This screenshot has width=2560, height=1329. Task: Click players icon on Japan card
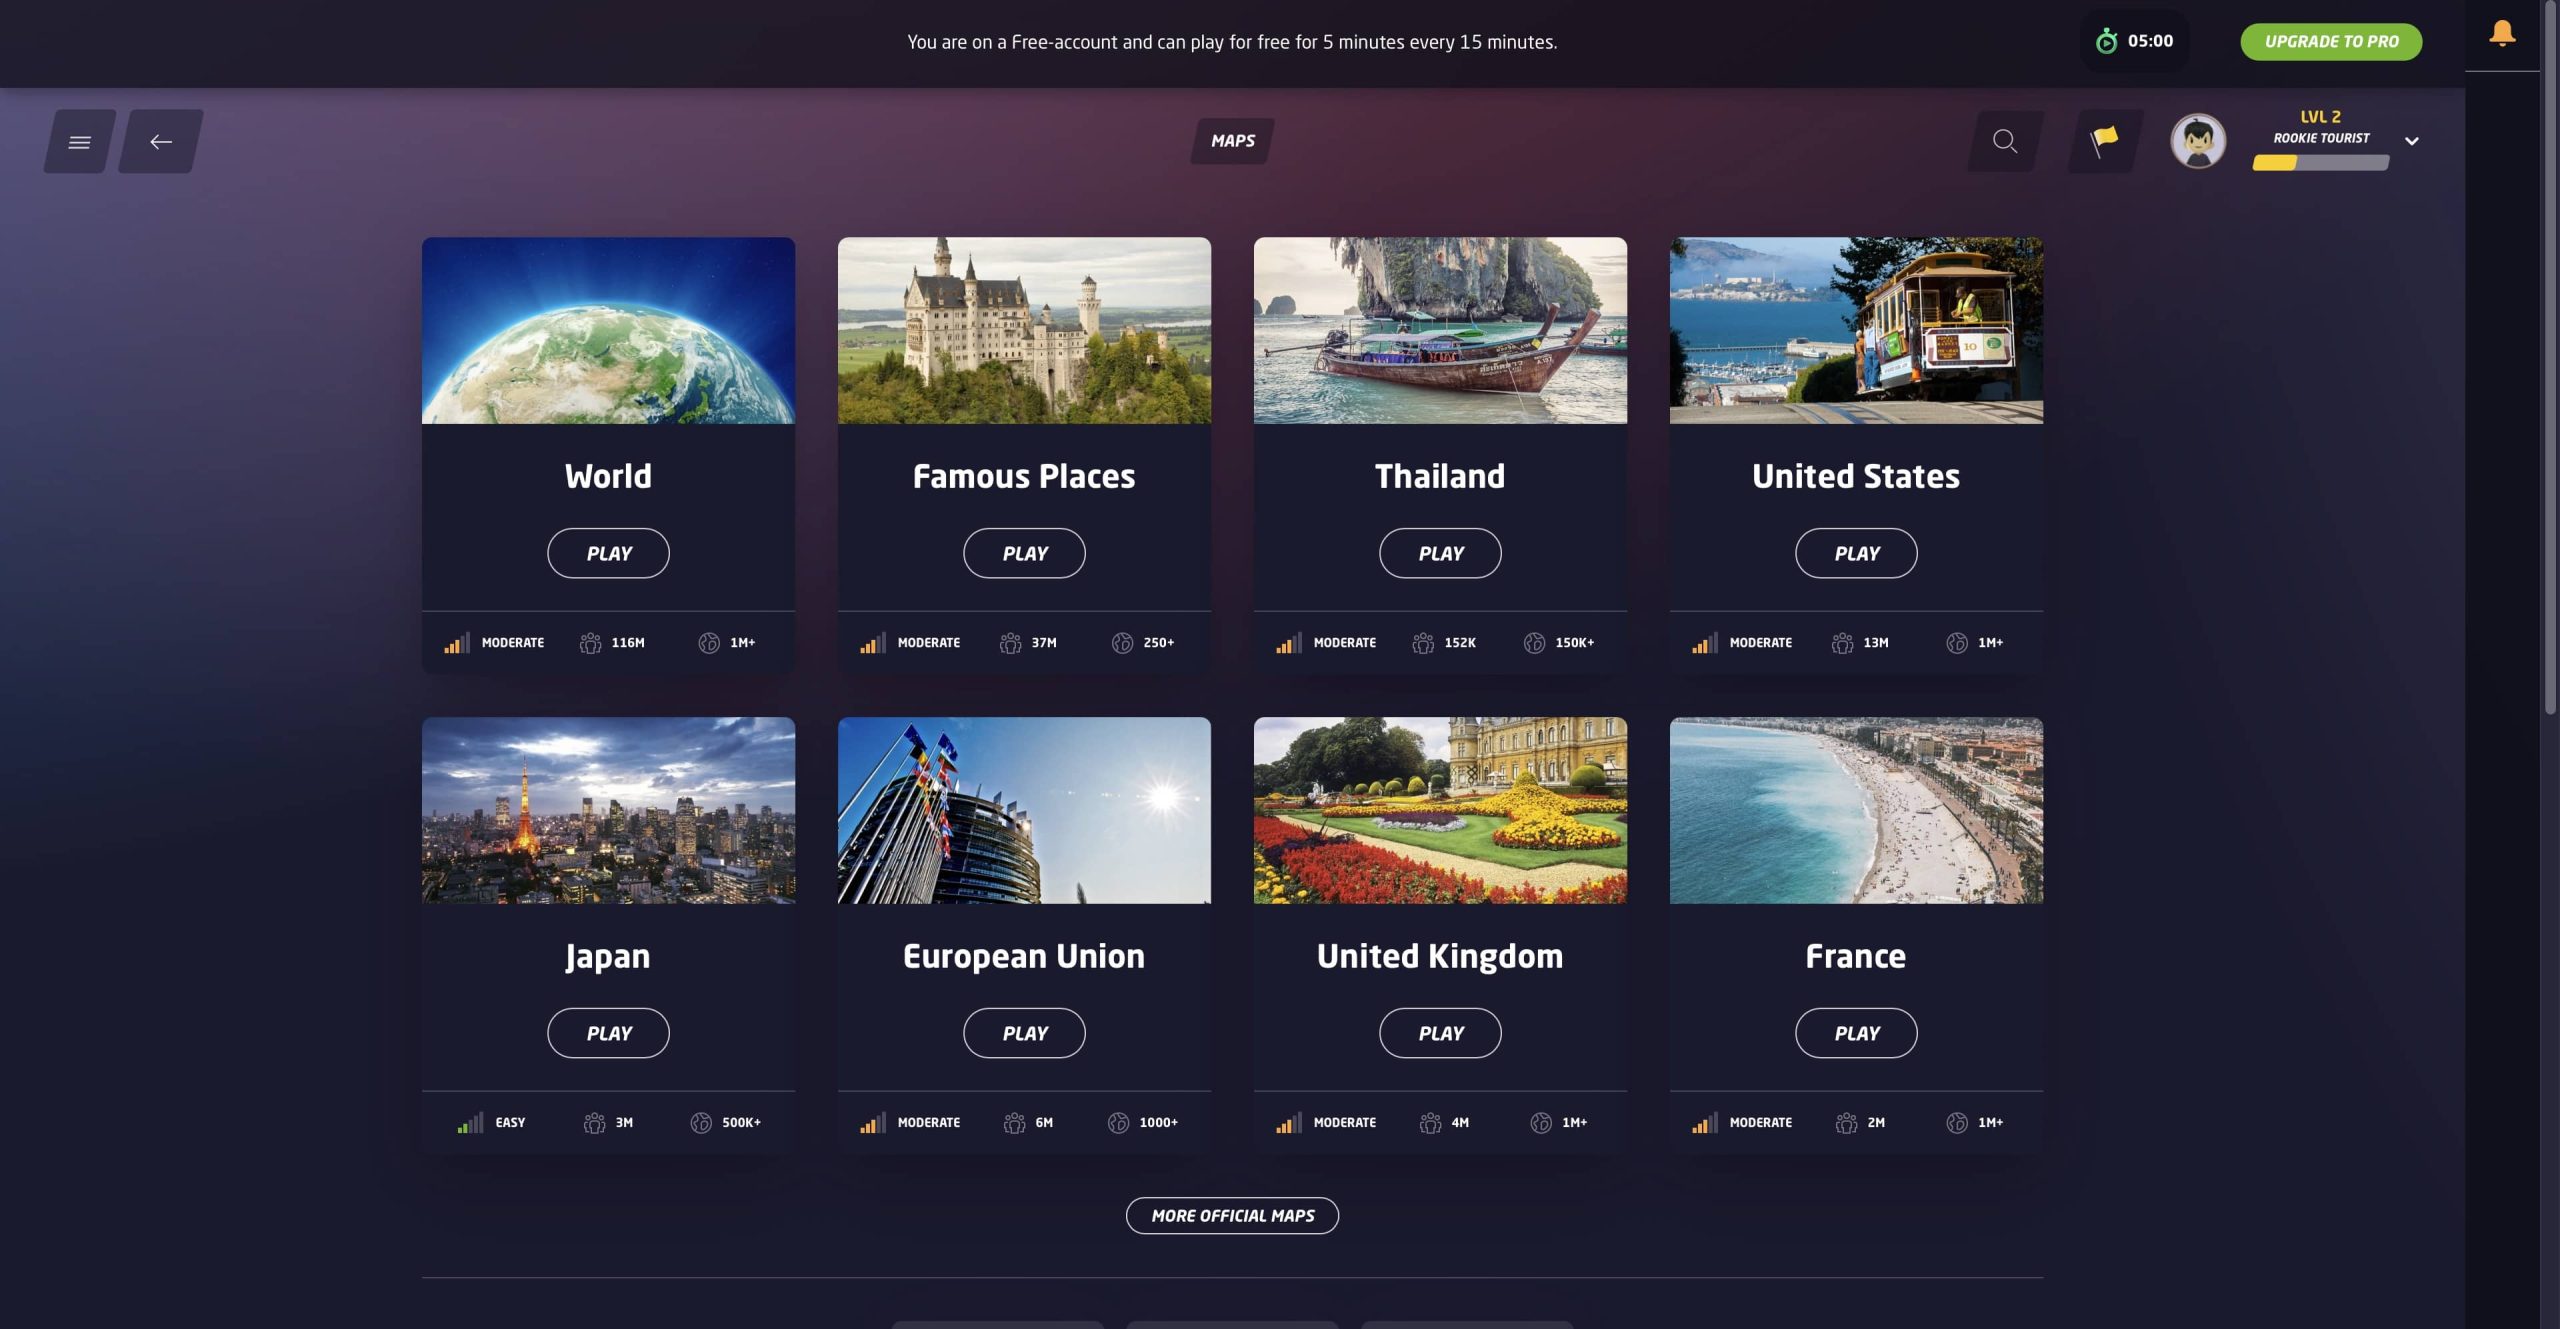tap(594, 1123)
